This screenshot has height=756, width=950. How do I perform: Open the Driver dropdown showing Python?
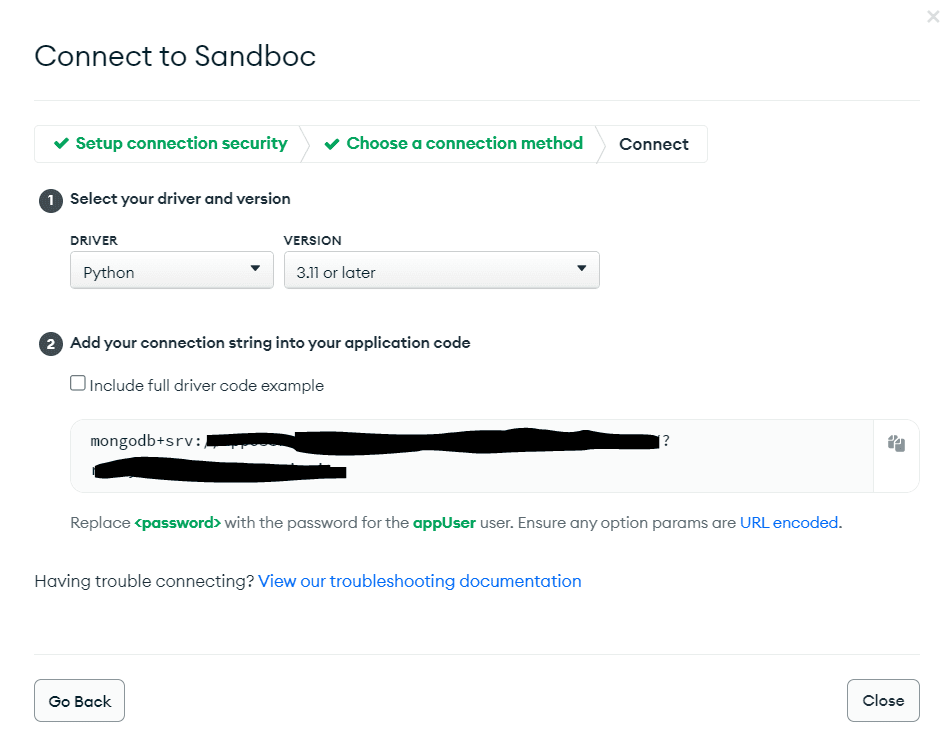(170, 270)
